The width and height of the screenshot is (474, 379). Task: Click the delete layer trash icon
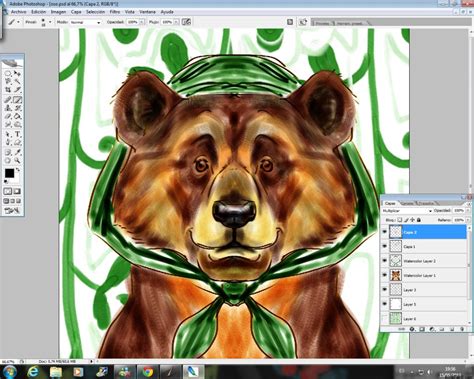[462, 329]
